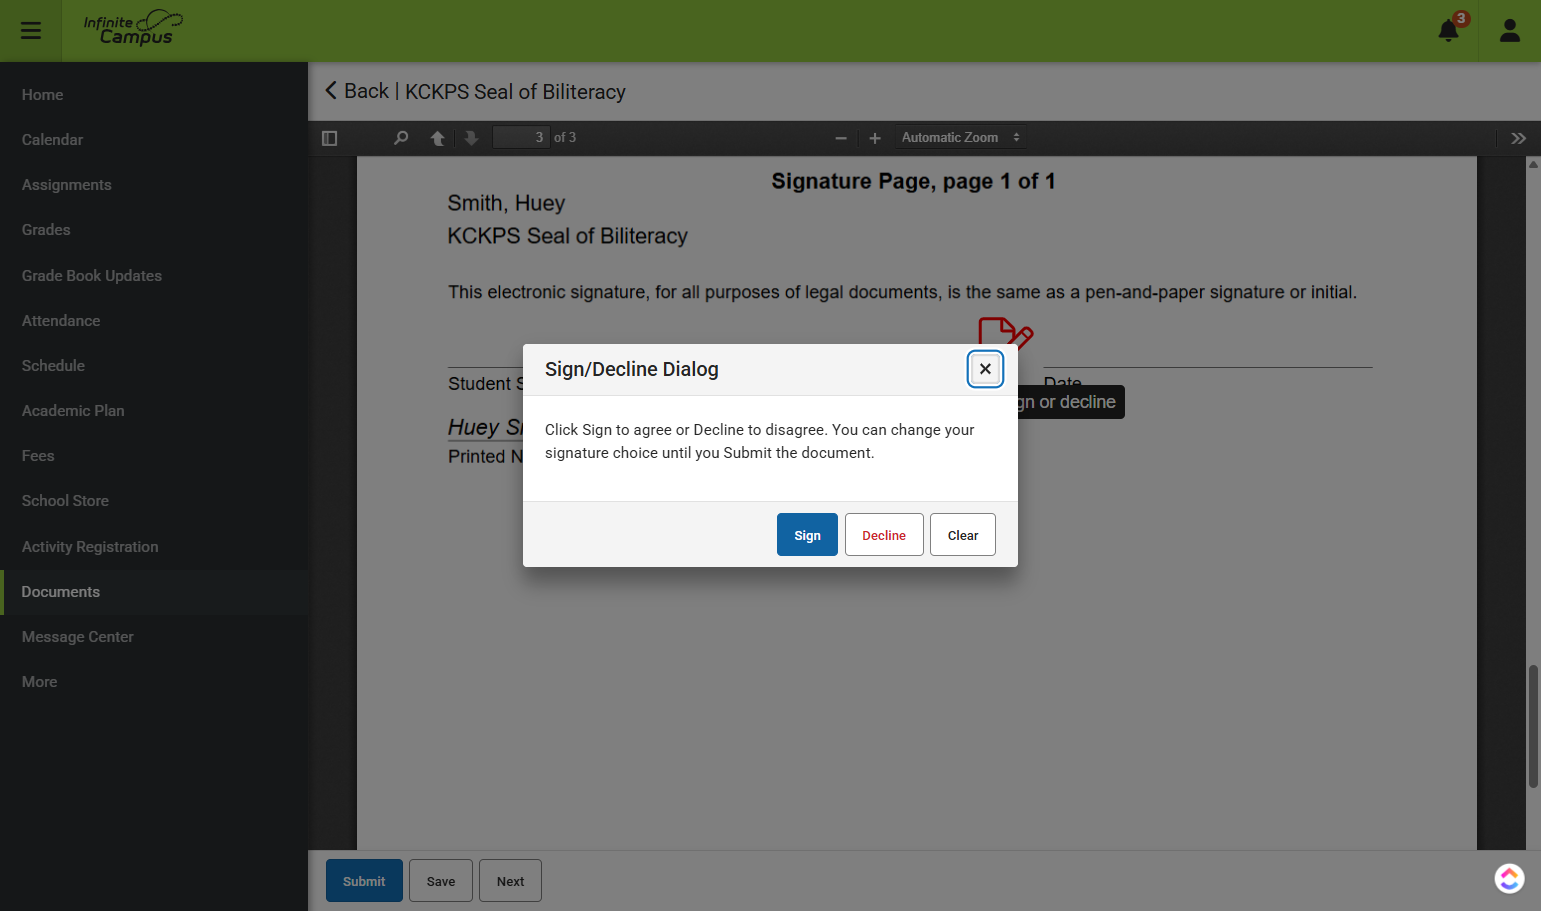
Task: Click the Next button
Action: pyautogui.click(x=510, y=881)
